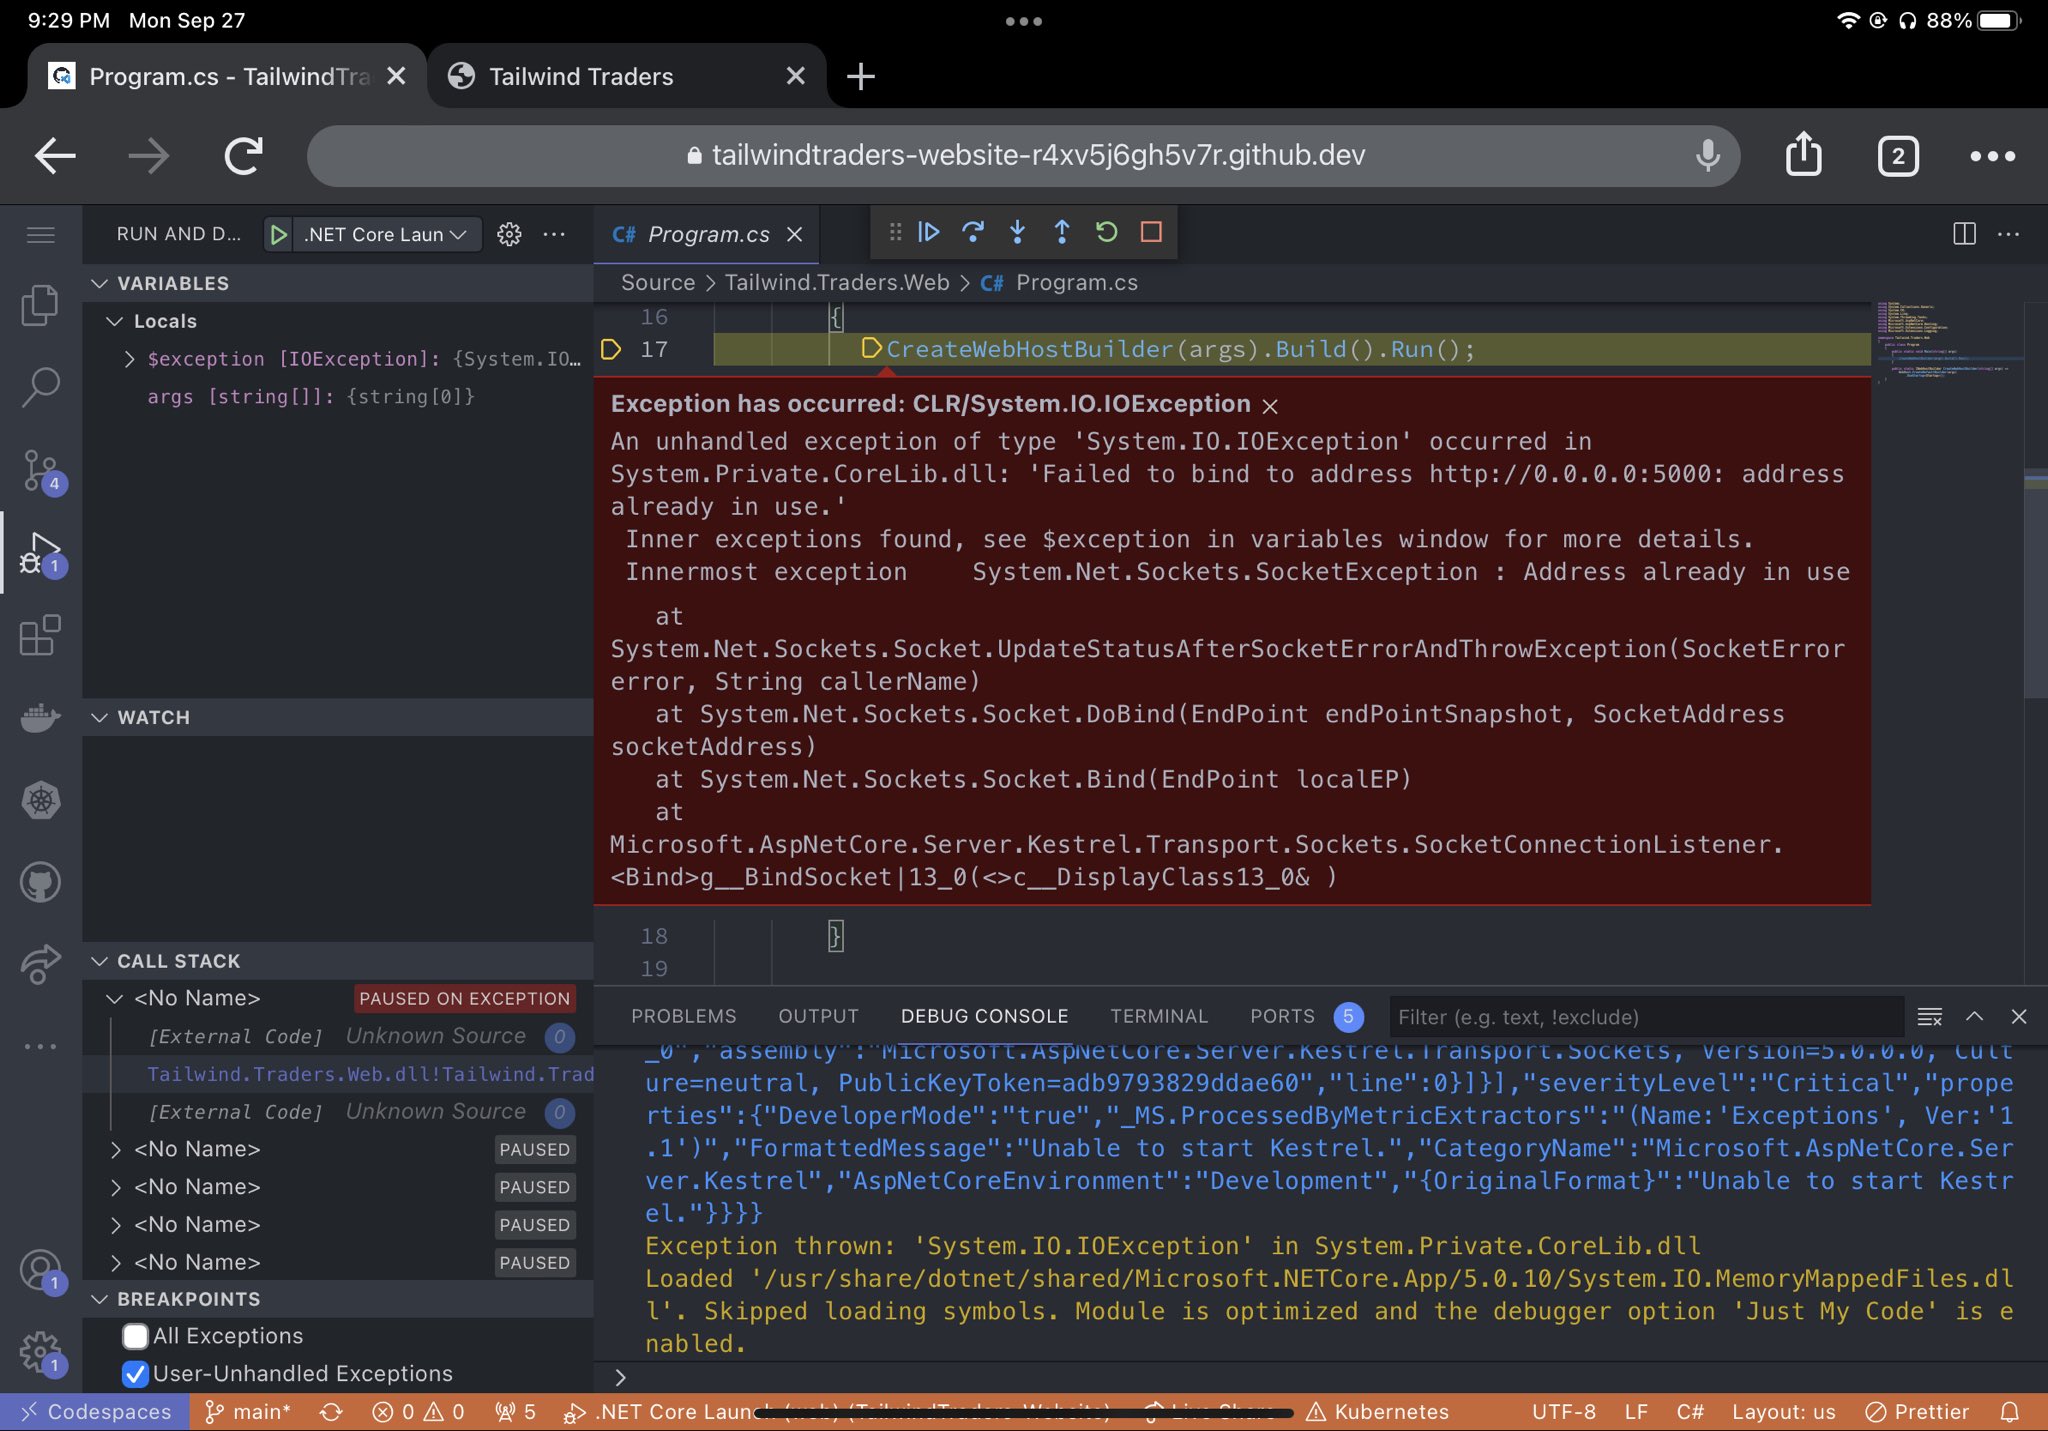This screenshot has height=1431, width=2048.
Task: Open launch.json via debug gear icon
Action: pyautogui.click(x=509, y=234)
